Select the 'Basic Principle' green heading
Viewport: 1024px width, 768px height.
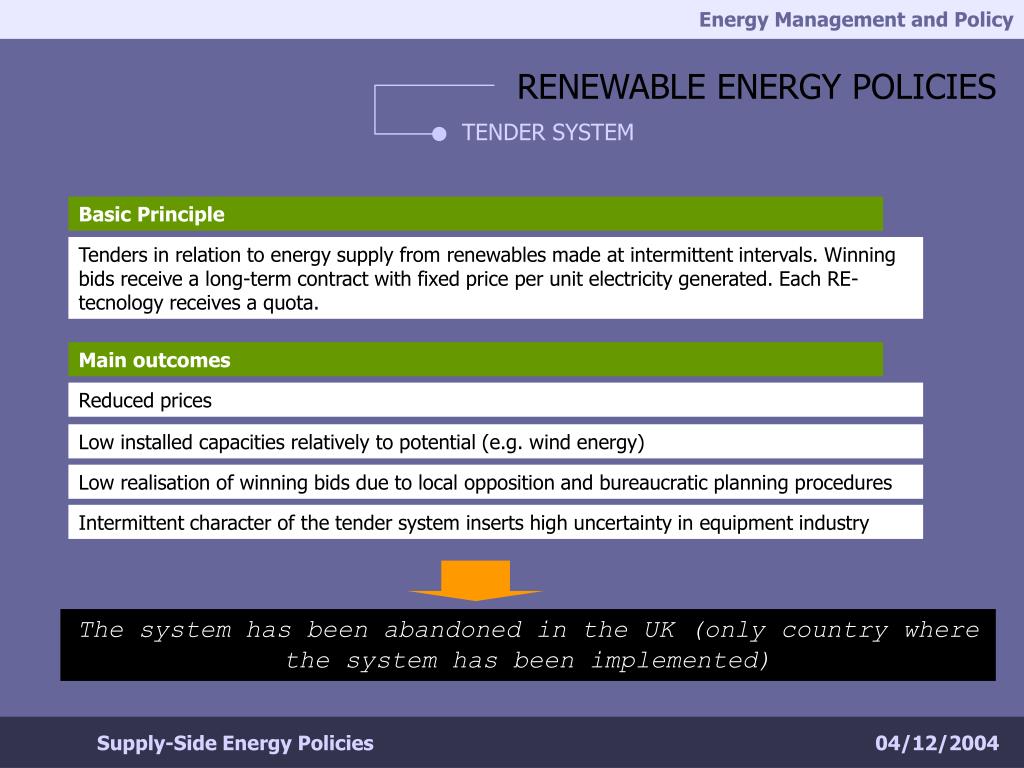[x=475, y=214]
